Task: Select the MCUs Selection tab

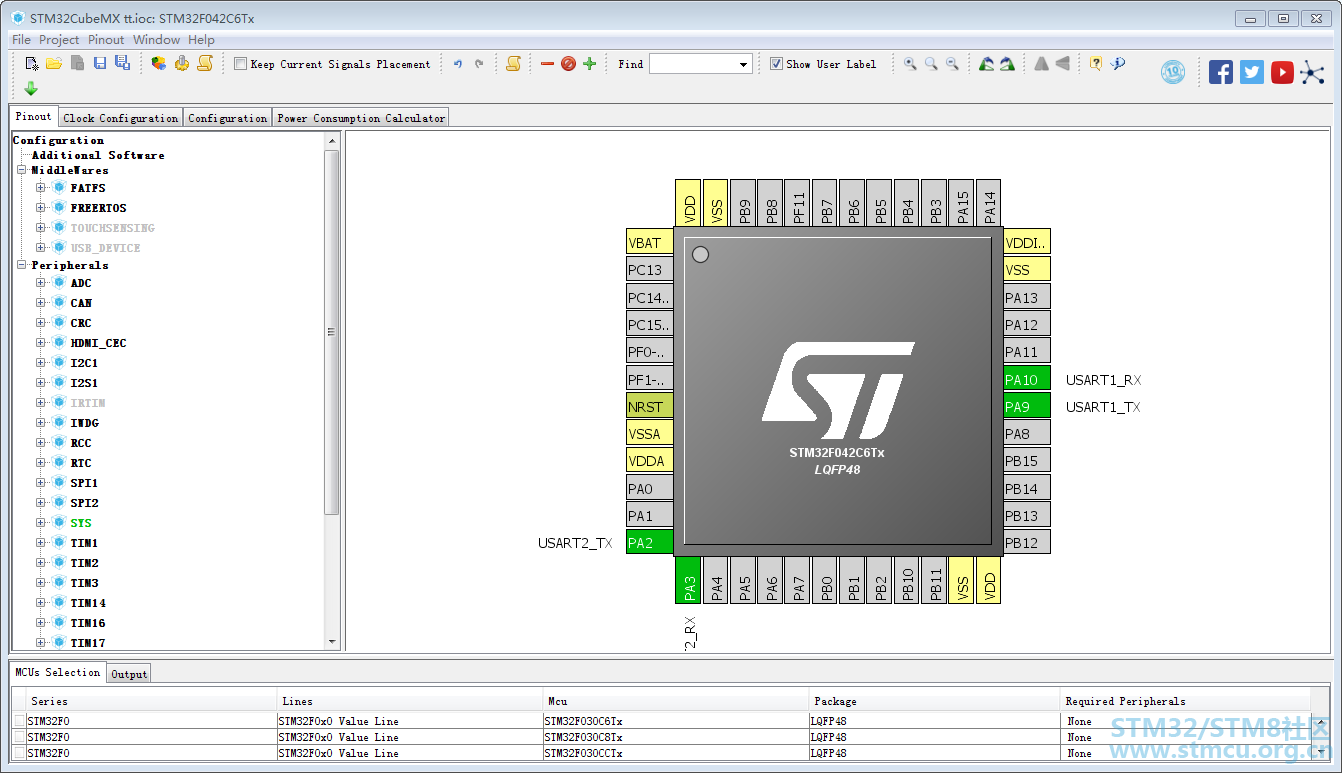Action: pos(58,672)
